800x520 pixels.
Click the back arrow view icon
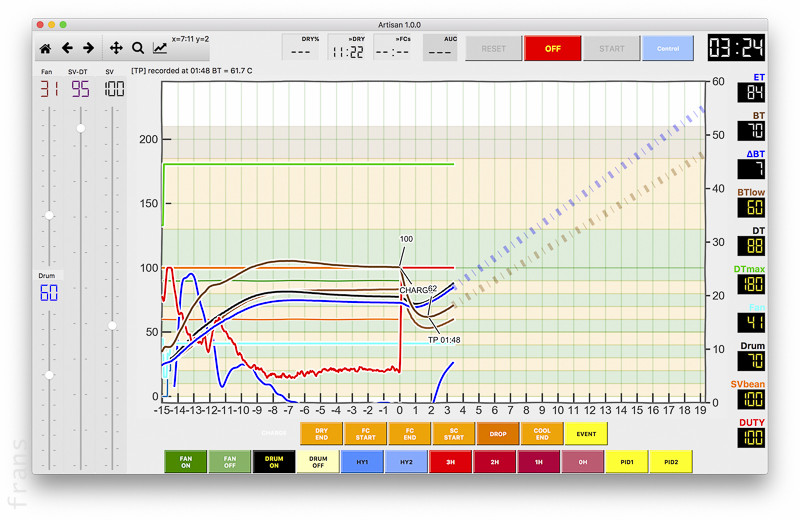click(67, 48)
